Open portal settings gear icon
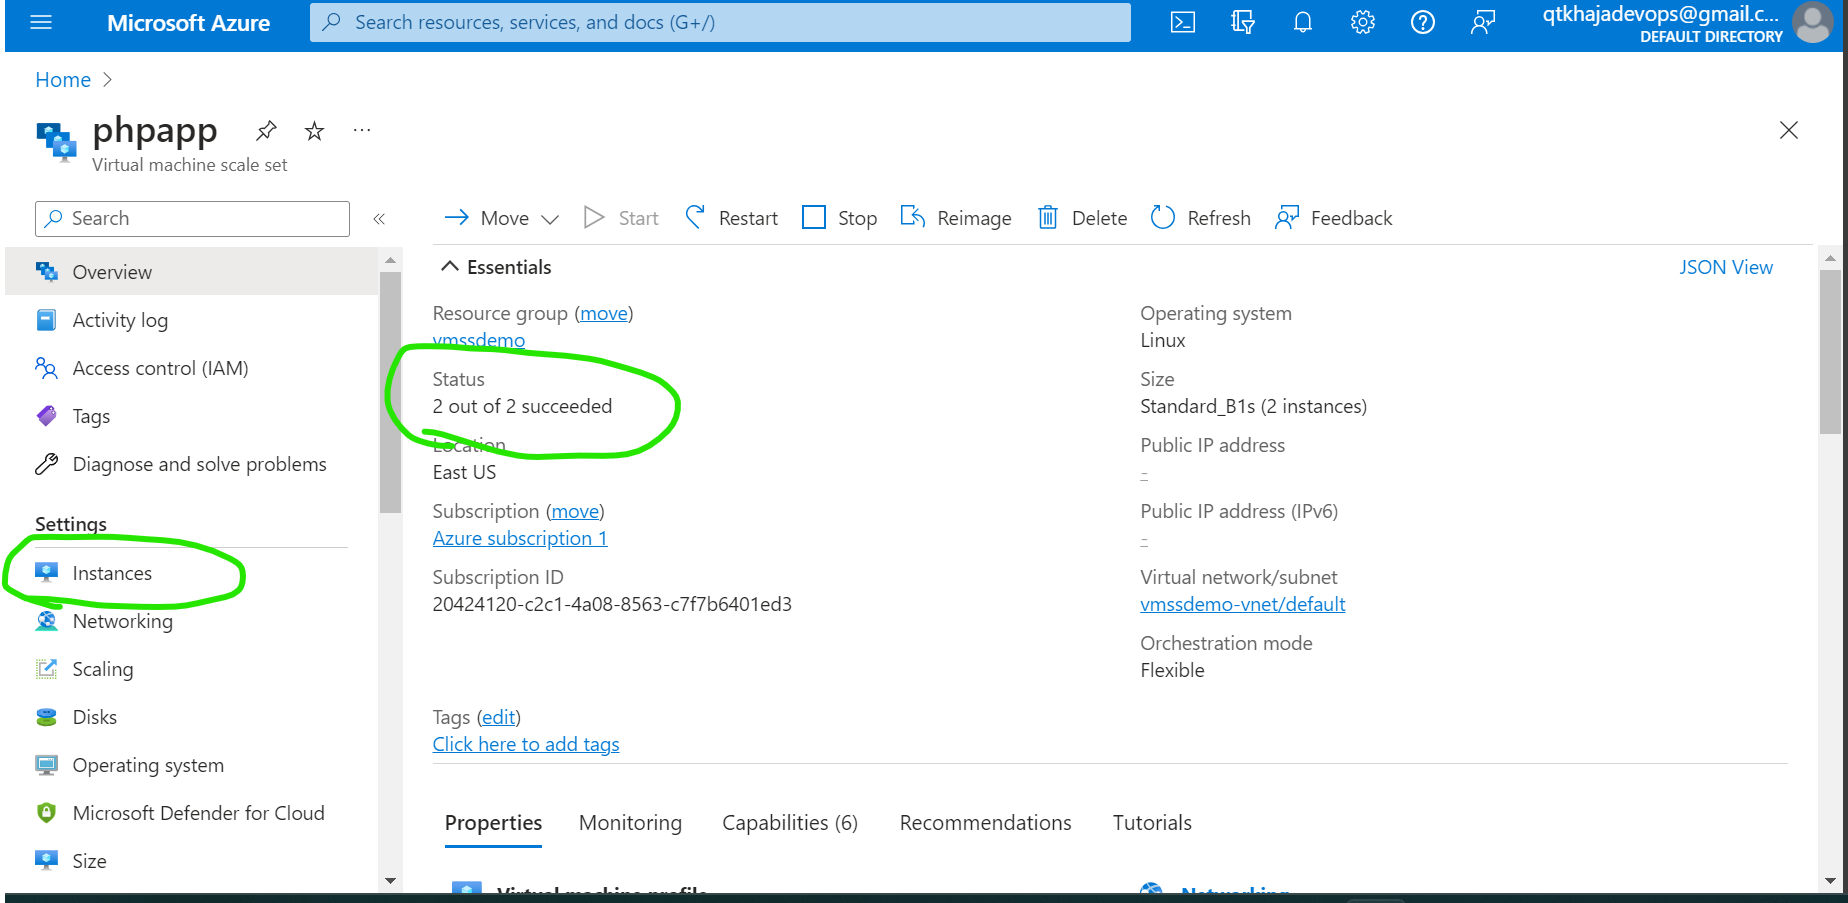 (1362, 22)
